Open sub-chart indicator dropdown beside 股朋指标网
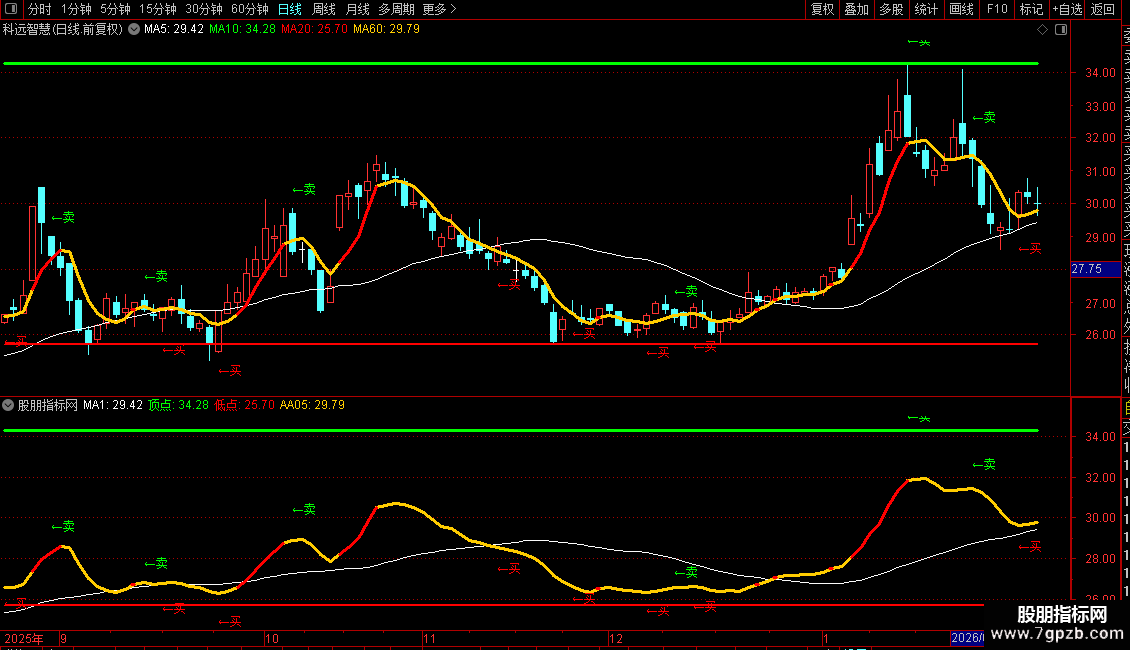 click(x=8, y=405)
